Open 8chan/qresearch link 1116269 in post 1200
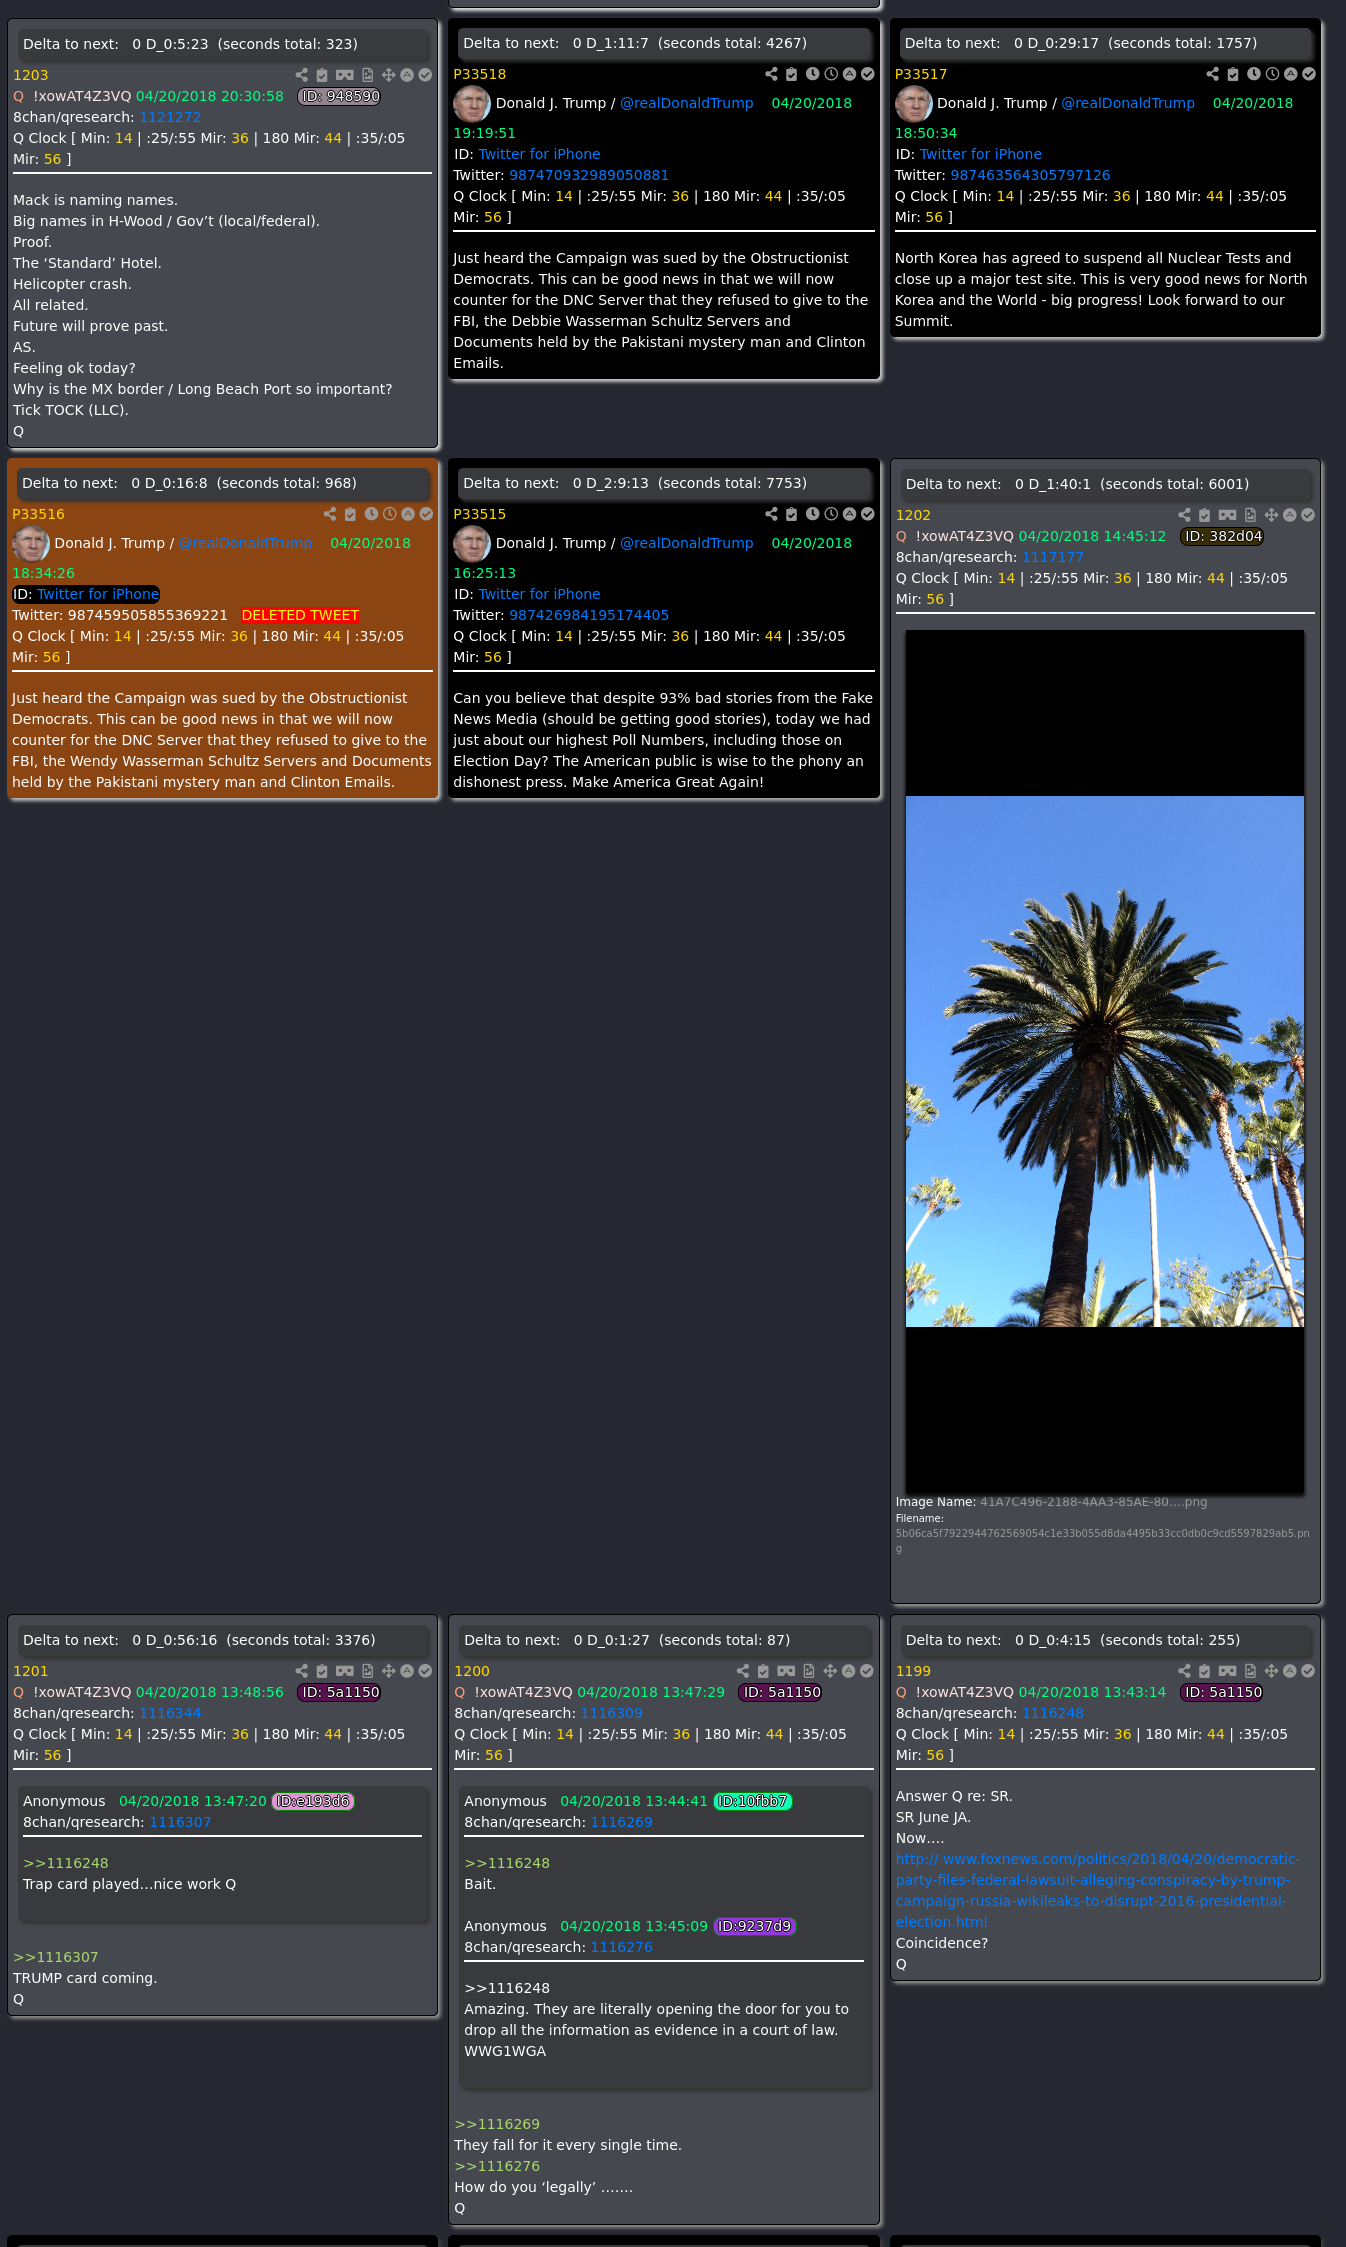The width and height of the screenshot is (1346, 2247). click(x=621, y=1822)
